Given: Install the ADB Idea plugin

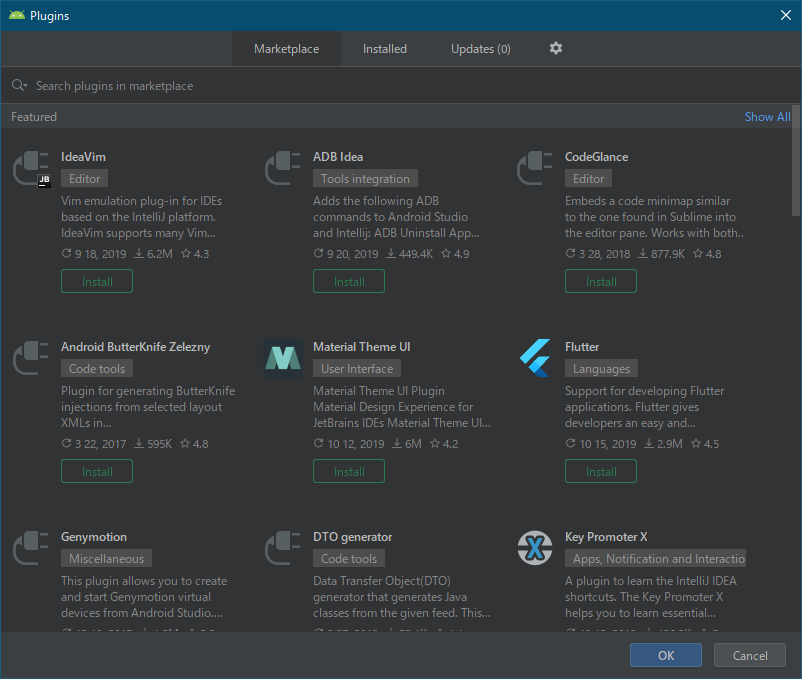Looking at the screenshot, I should coord(348,281).
